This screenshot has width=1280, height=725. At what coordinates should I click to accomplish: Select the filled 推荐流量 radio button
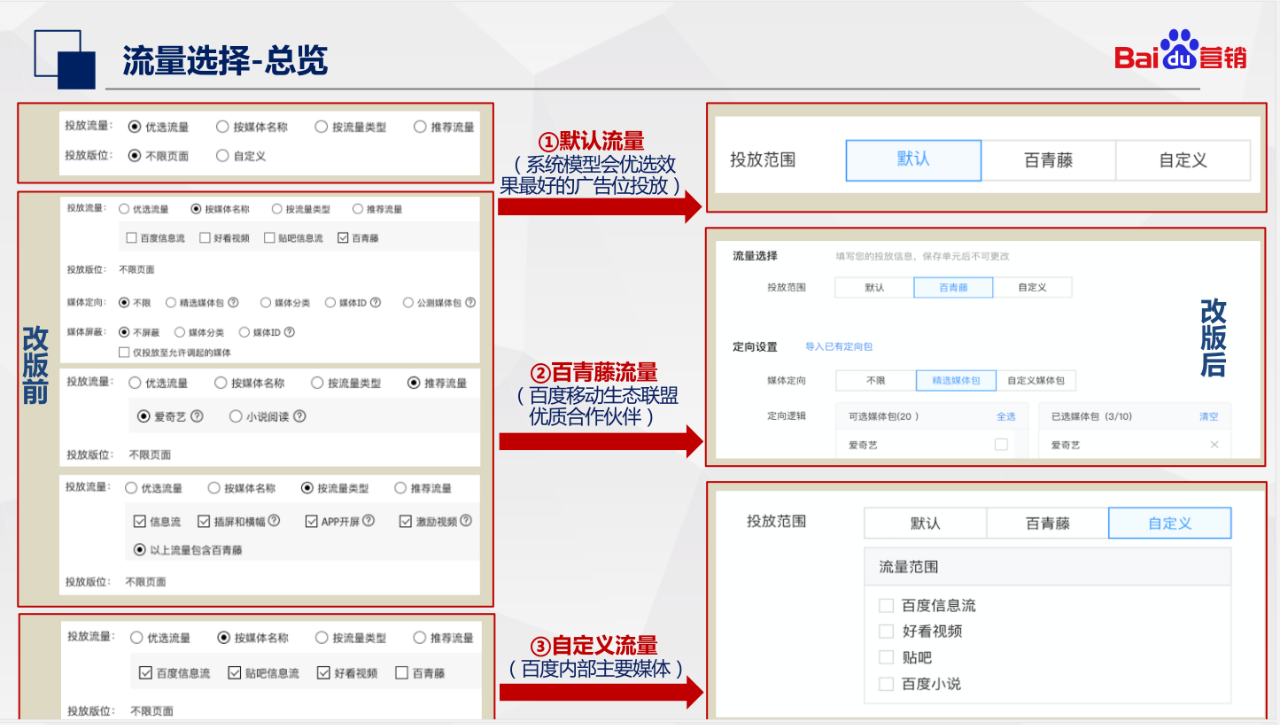[x=414, y=383]
